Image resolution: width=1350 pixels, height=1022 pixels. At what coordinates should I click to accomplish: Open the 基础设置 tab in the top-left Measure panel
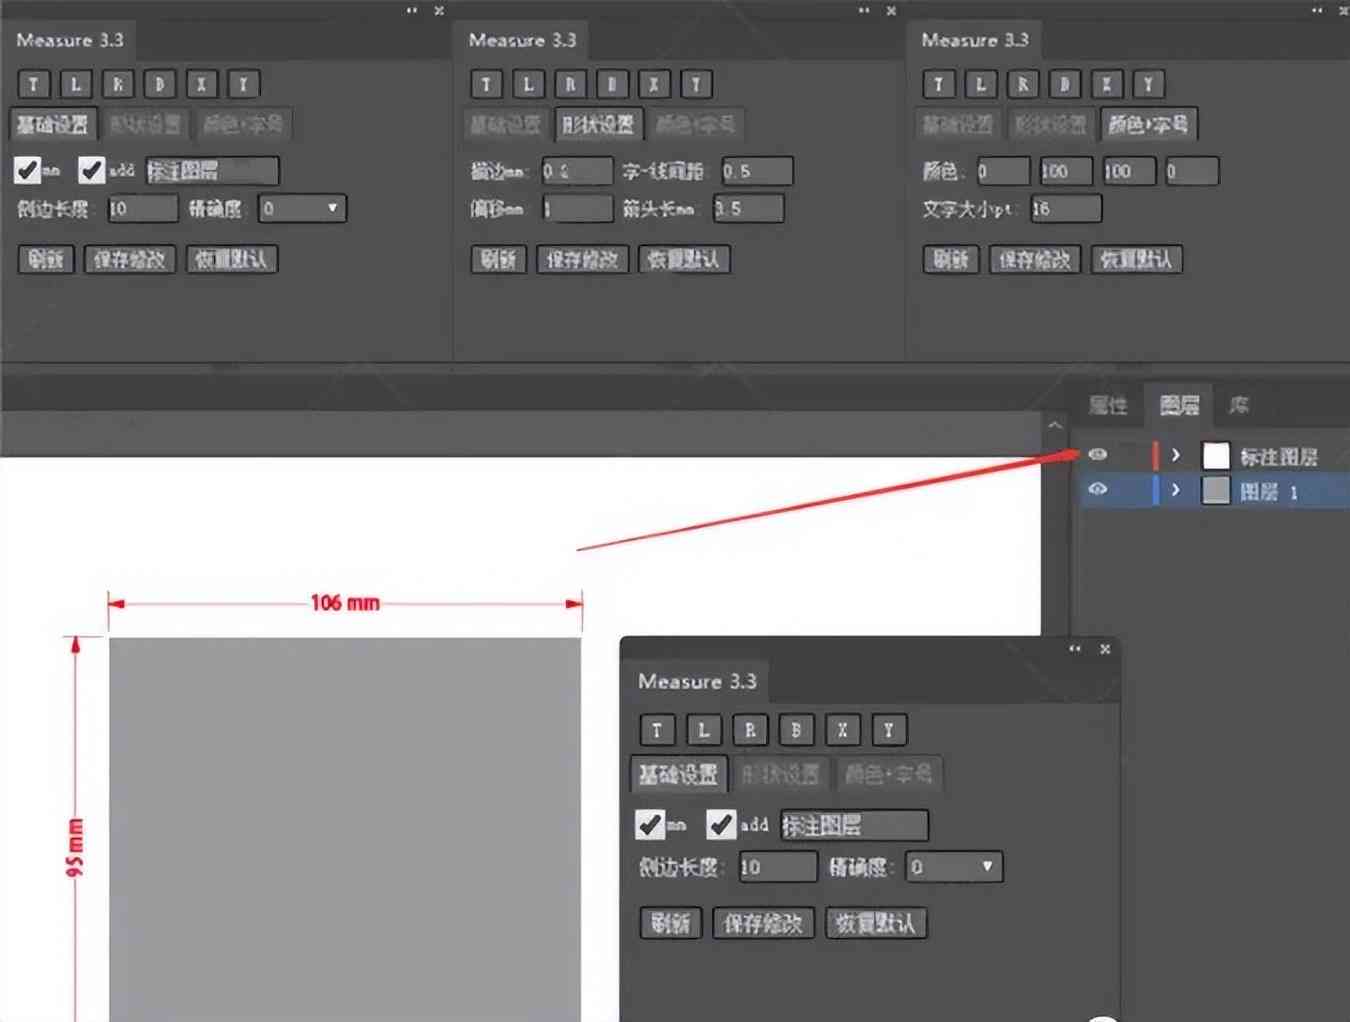pos(54,125)
